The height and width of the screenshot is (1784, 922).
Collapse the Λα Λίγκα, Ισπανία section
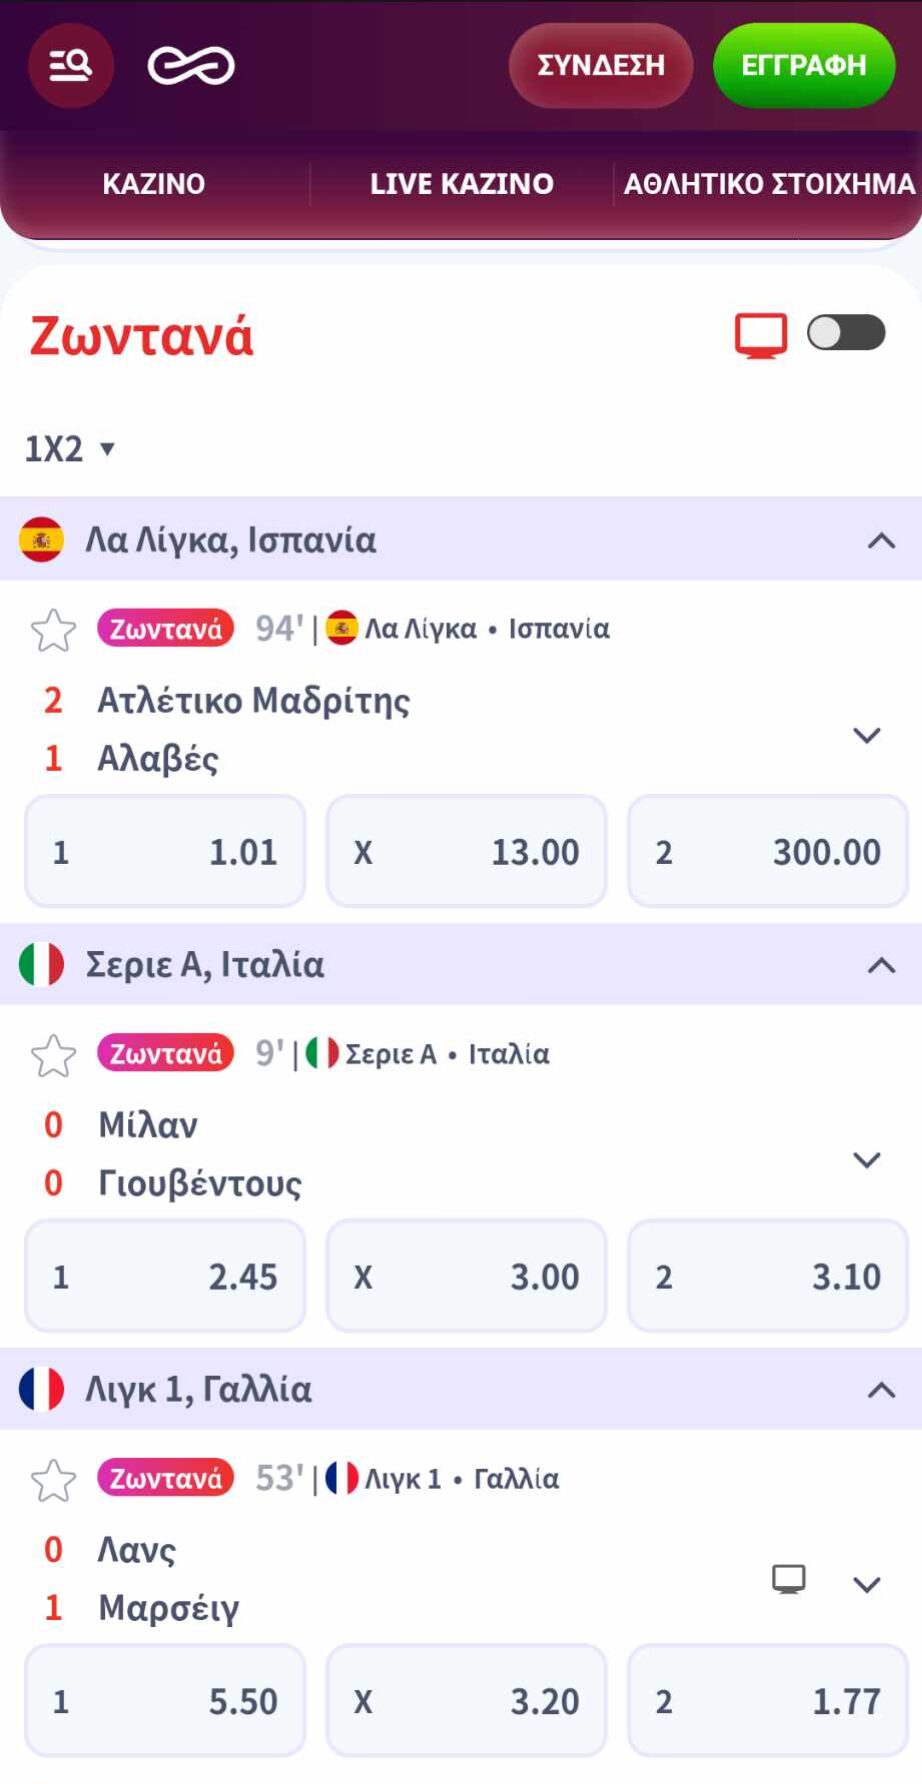pyautogui.click(x=879, y=540)
